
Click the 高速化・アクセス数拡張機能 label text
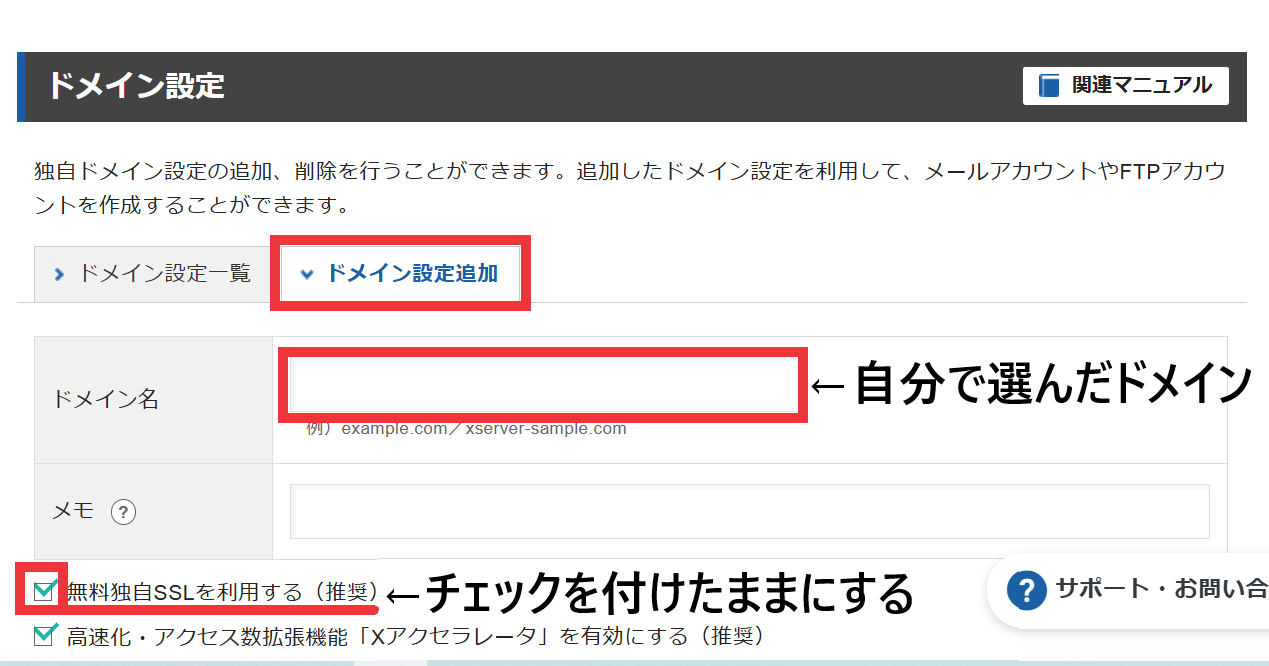[x=416, y=635]
